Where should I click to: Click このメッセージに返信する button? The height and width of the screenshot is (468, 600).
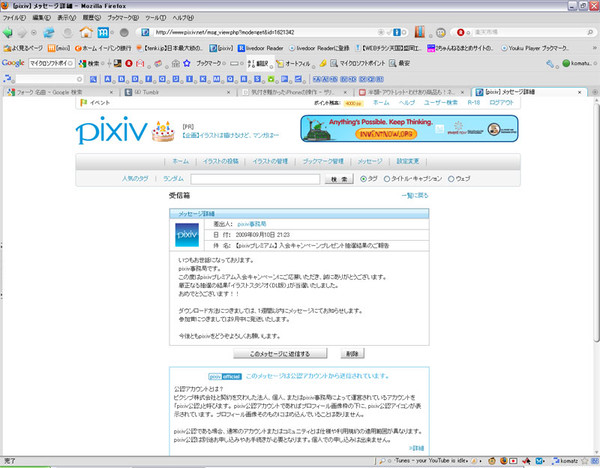coord(280,354)
